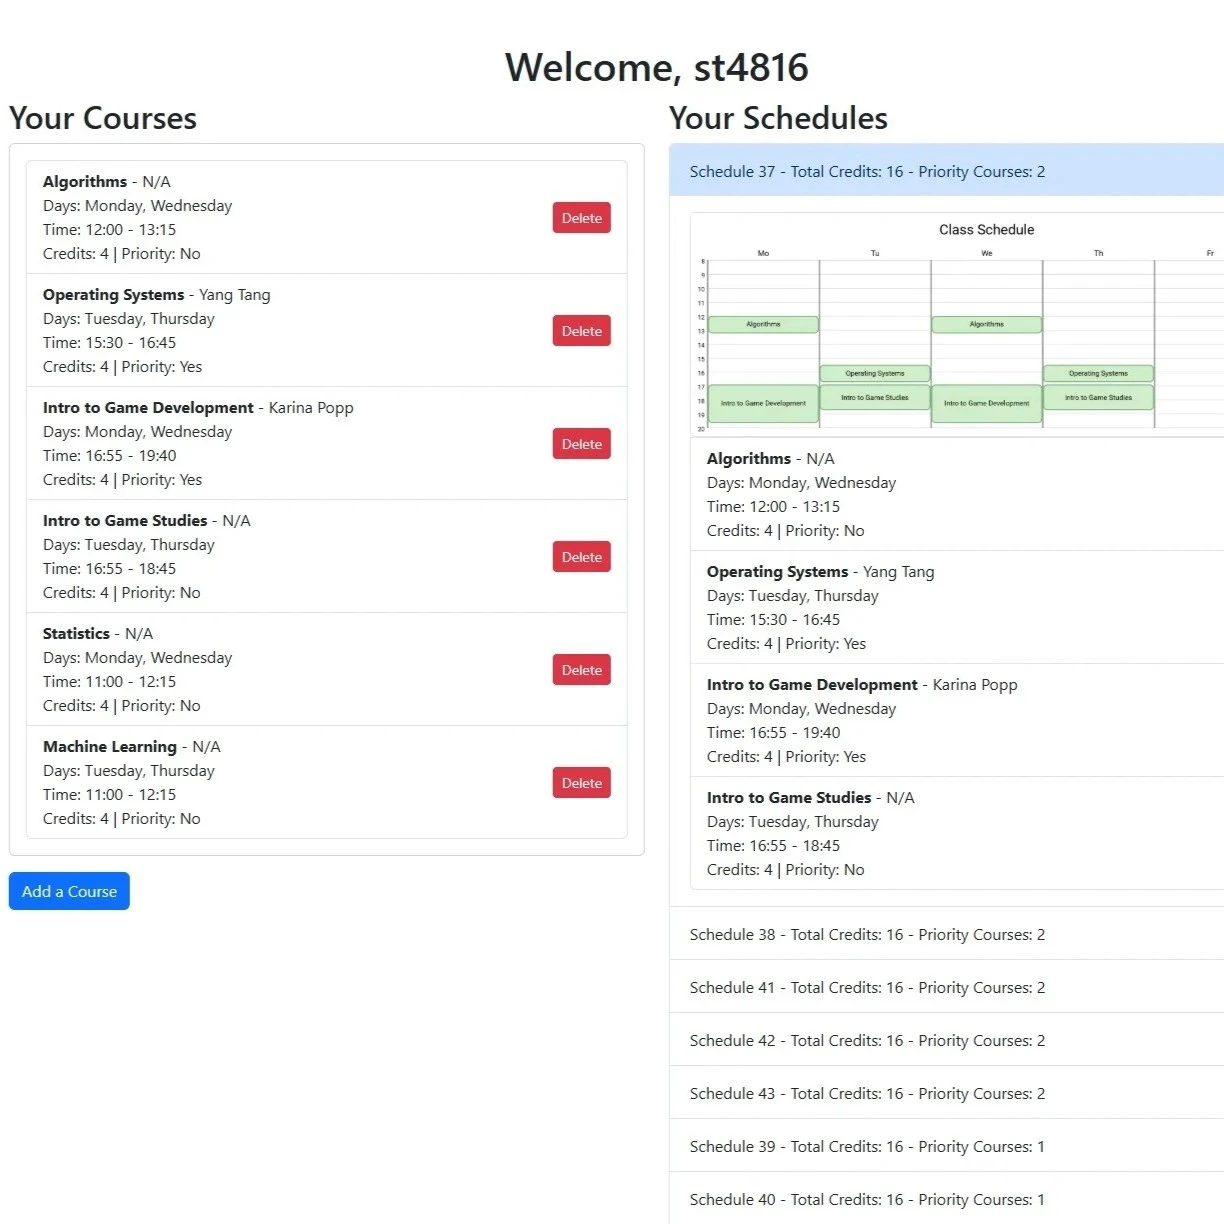Click Thursday Intro to Game Studies block
This screenshot has width=1224, height=1224.
(x=1098, y=397)
